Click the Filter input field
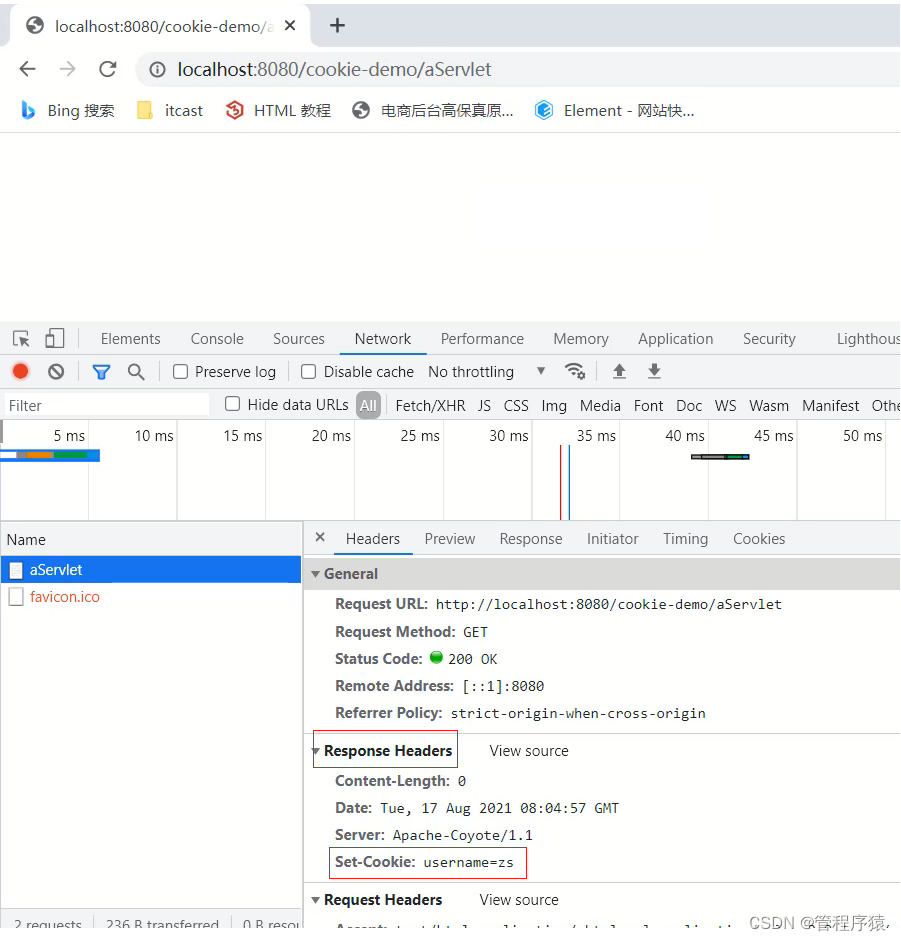The width and height of the screenshot is (901, 941). click(107, 406)
